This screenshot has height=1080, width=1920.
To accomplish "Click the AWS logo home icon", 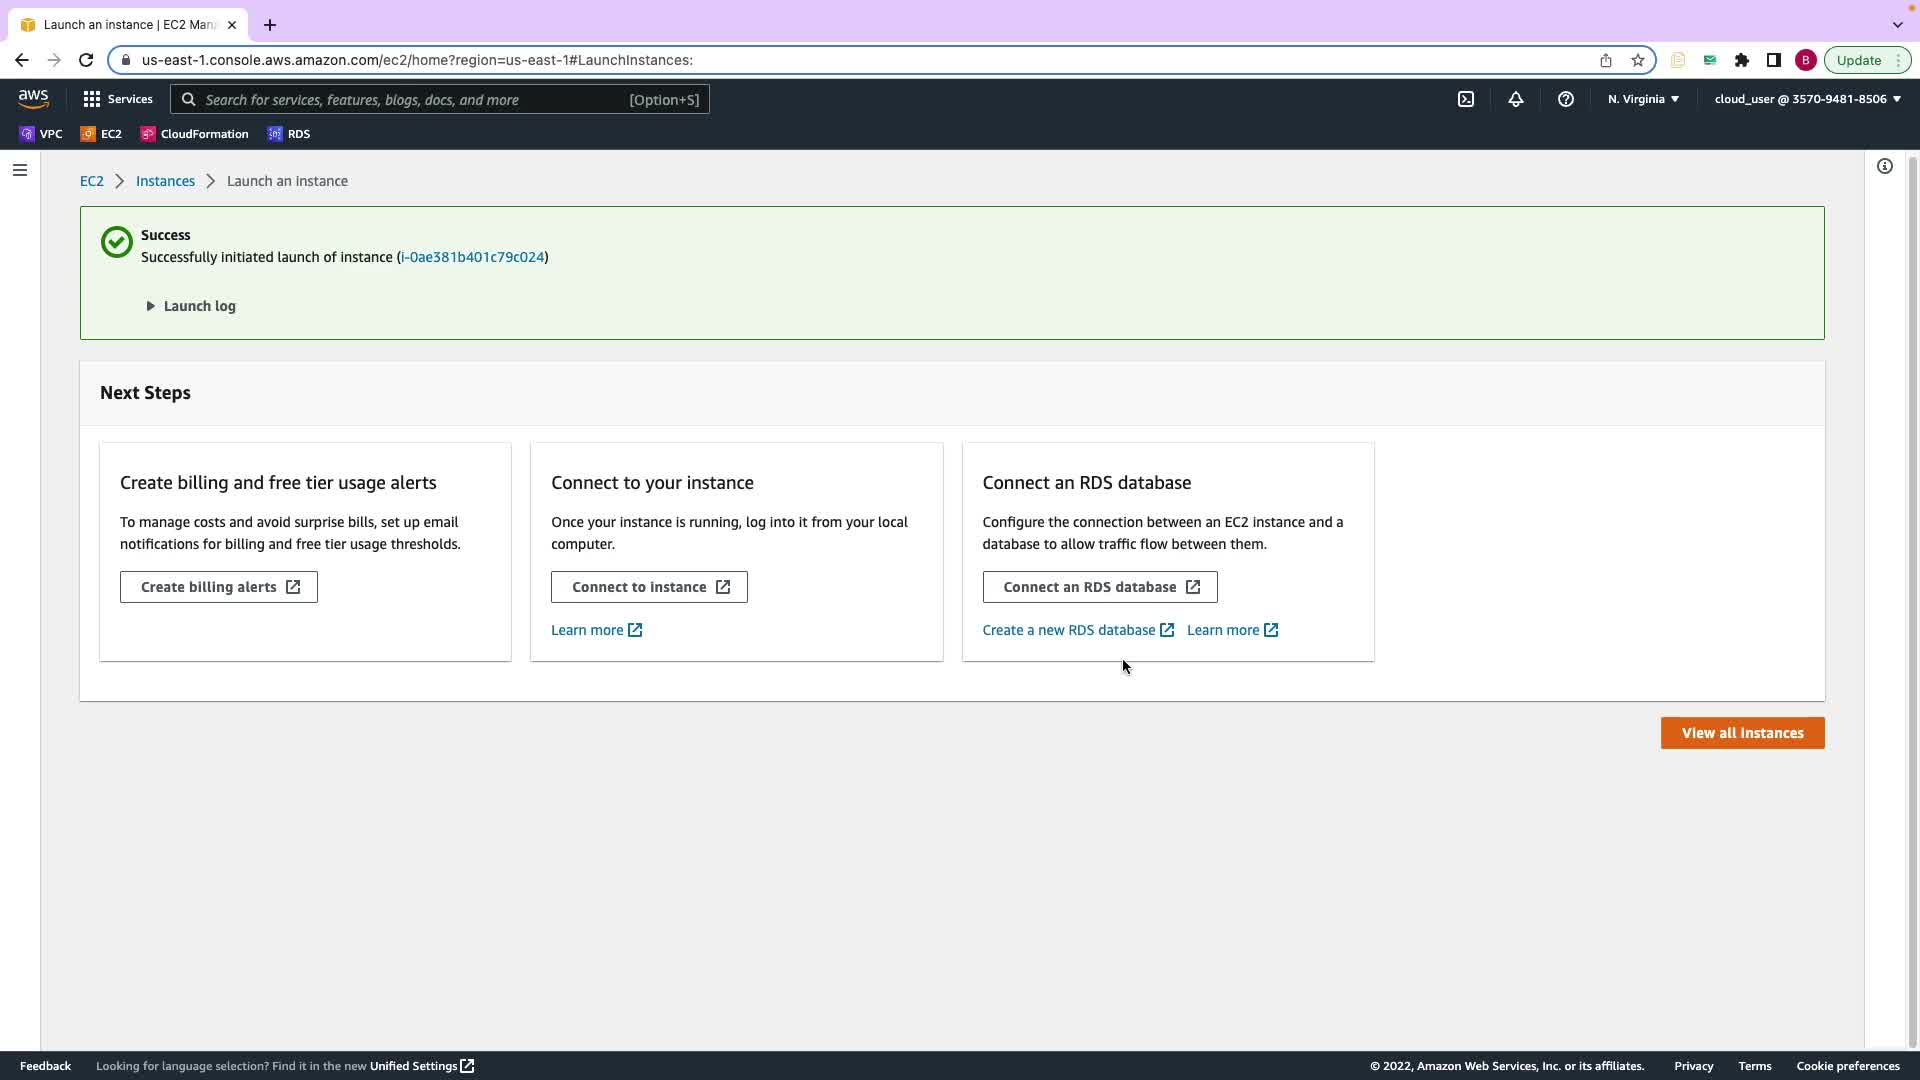I will [x=33, y=99].
